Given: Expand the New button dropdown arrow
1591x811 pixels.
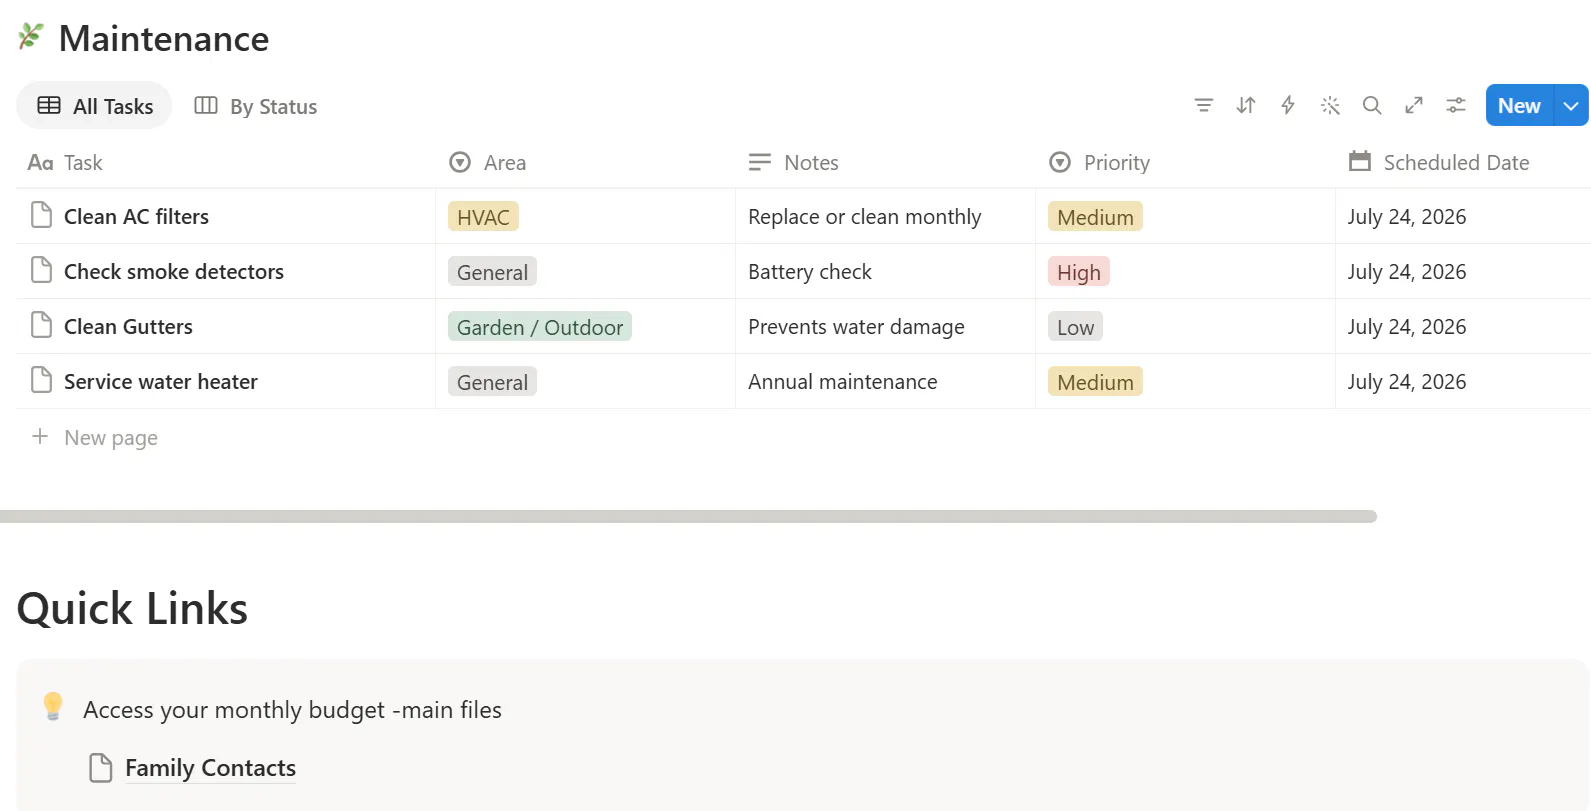Looking at the screenshot, I should tap(1571, 105).
